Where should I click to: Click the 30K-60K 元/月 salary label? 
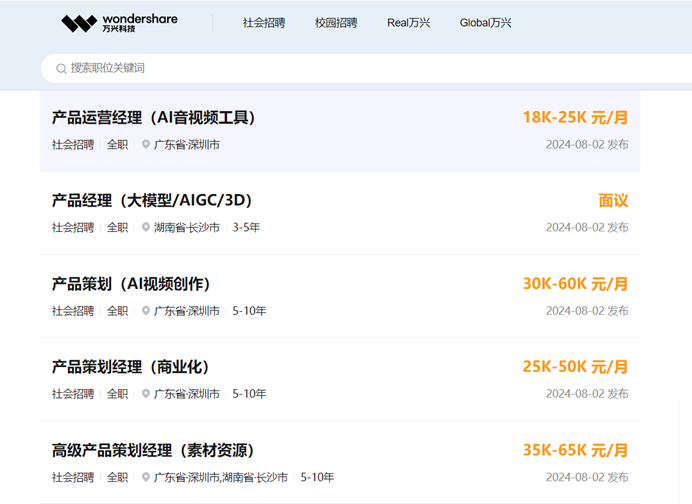575,284
